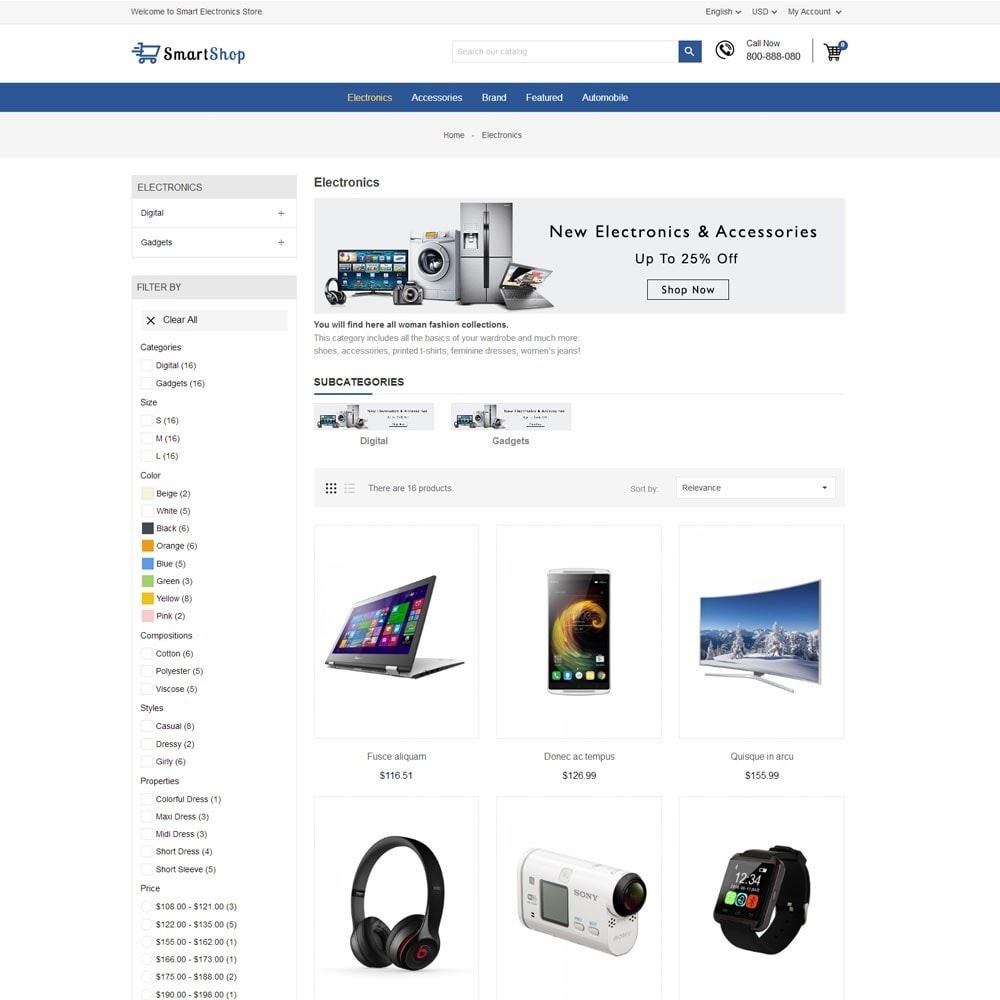Screen dimensions: 1000x1000
Task: Select Orange color swatch
Action: pyautogui.click(x=147, y=546)
